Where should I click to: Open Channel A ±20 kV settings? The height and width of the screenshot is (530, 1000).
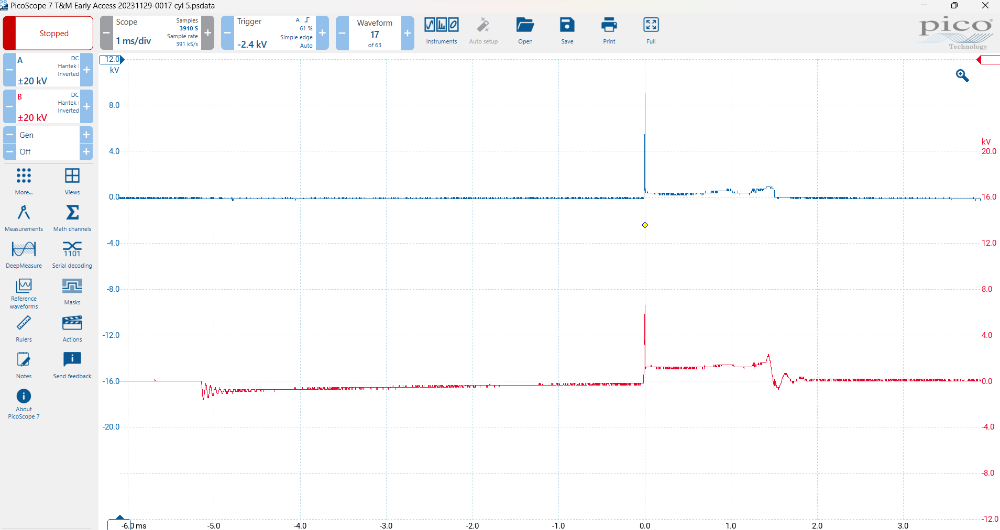pos(48,70)
